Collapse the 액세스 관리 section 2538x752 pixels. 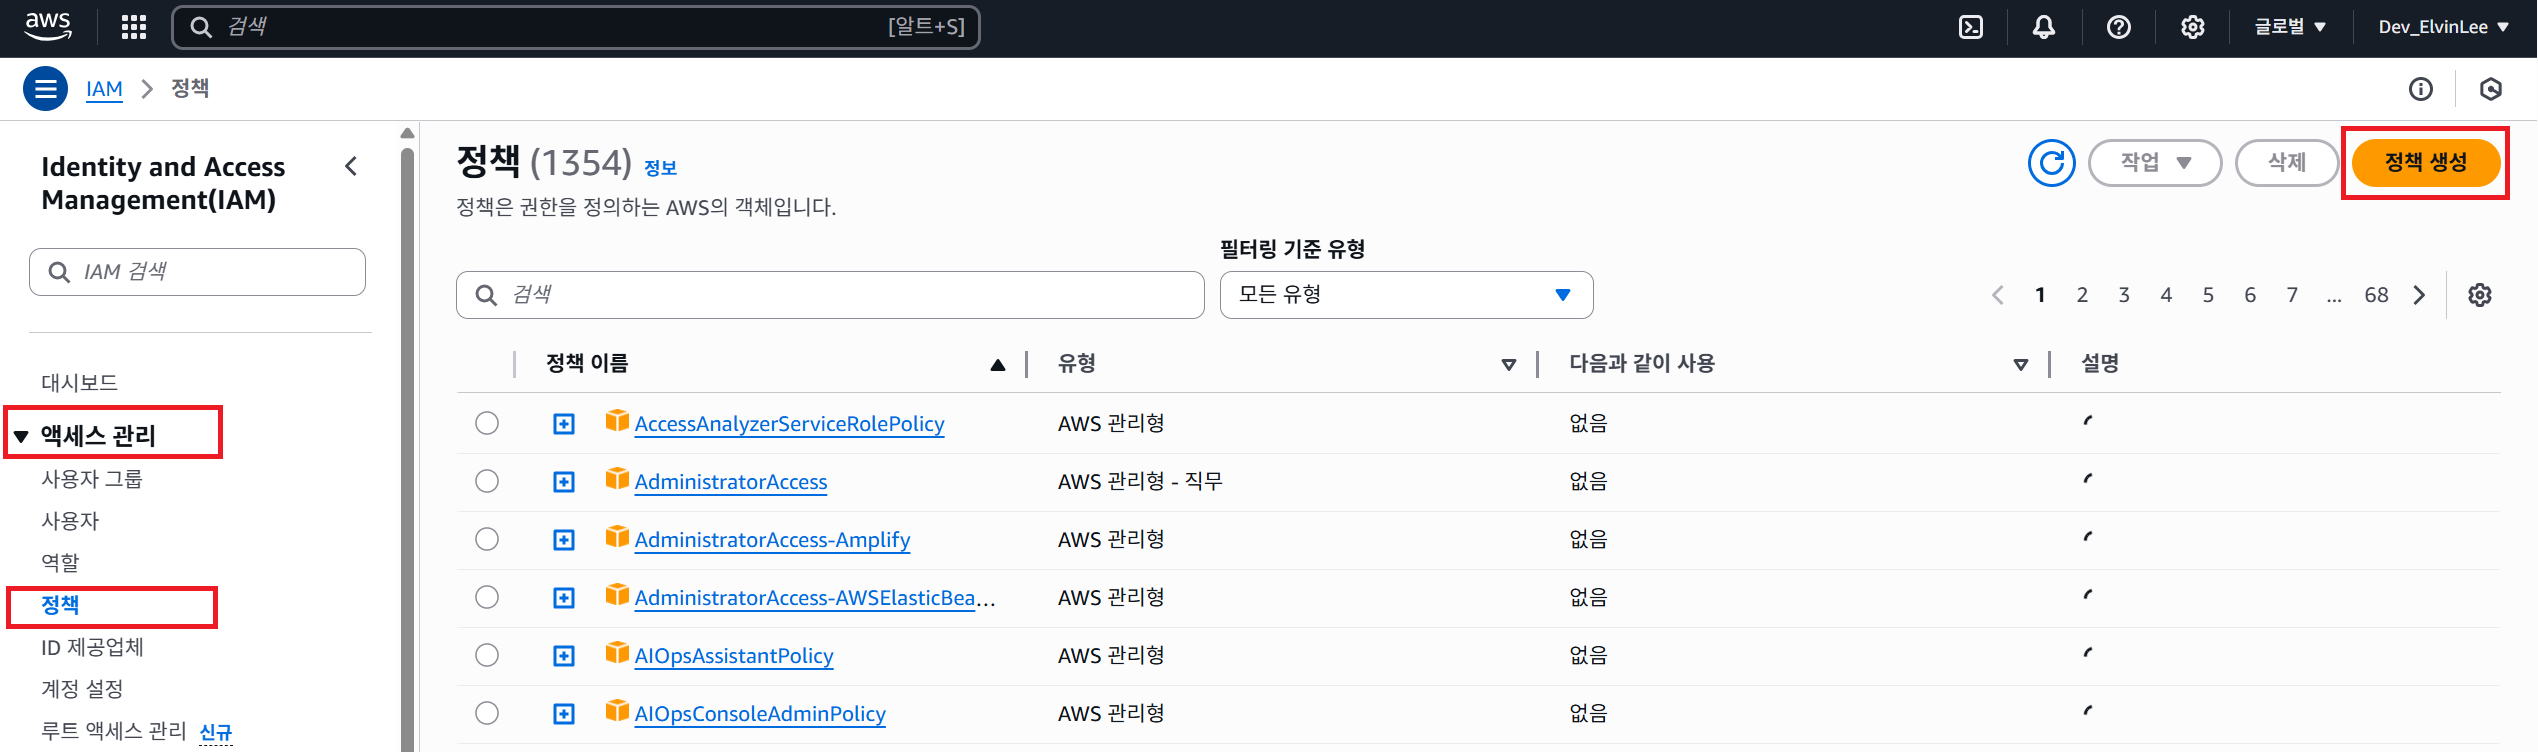click(21, 437)
